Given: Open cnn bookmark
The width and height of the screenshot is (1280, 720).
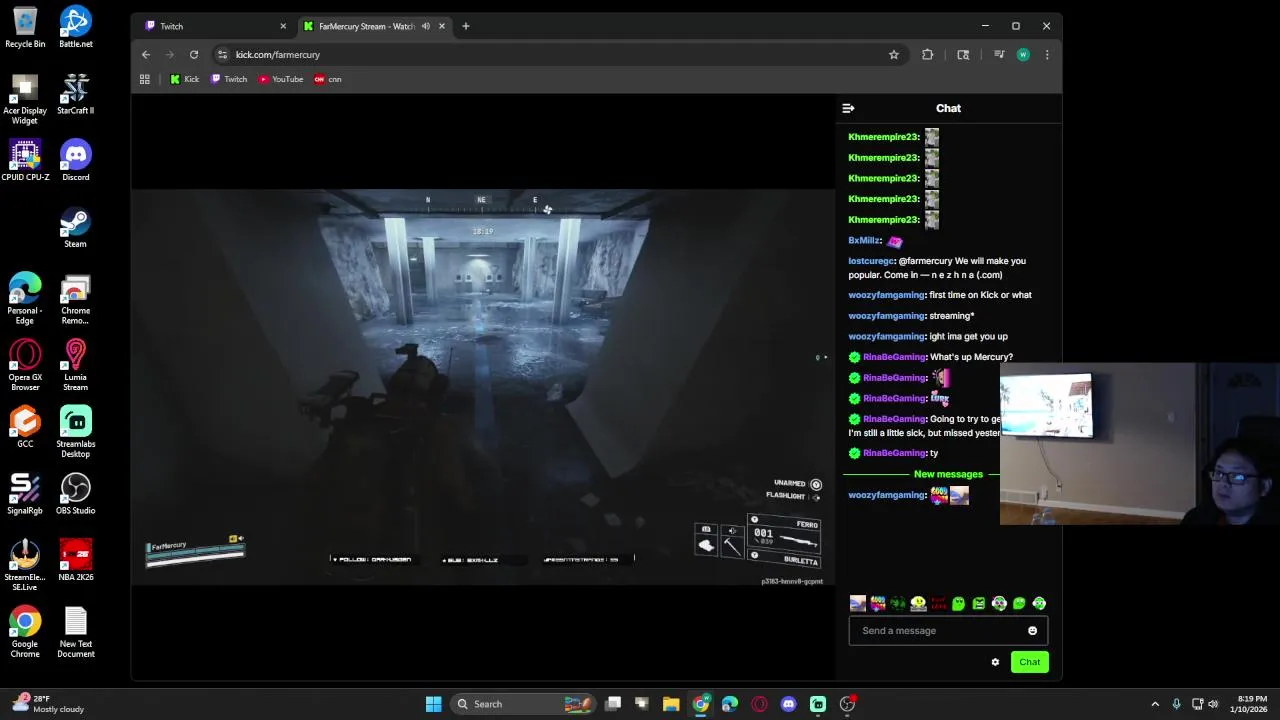Looking at the screenshot, I should 328,79.
